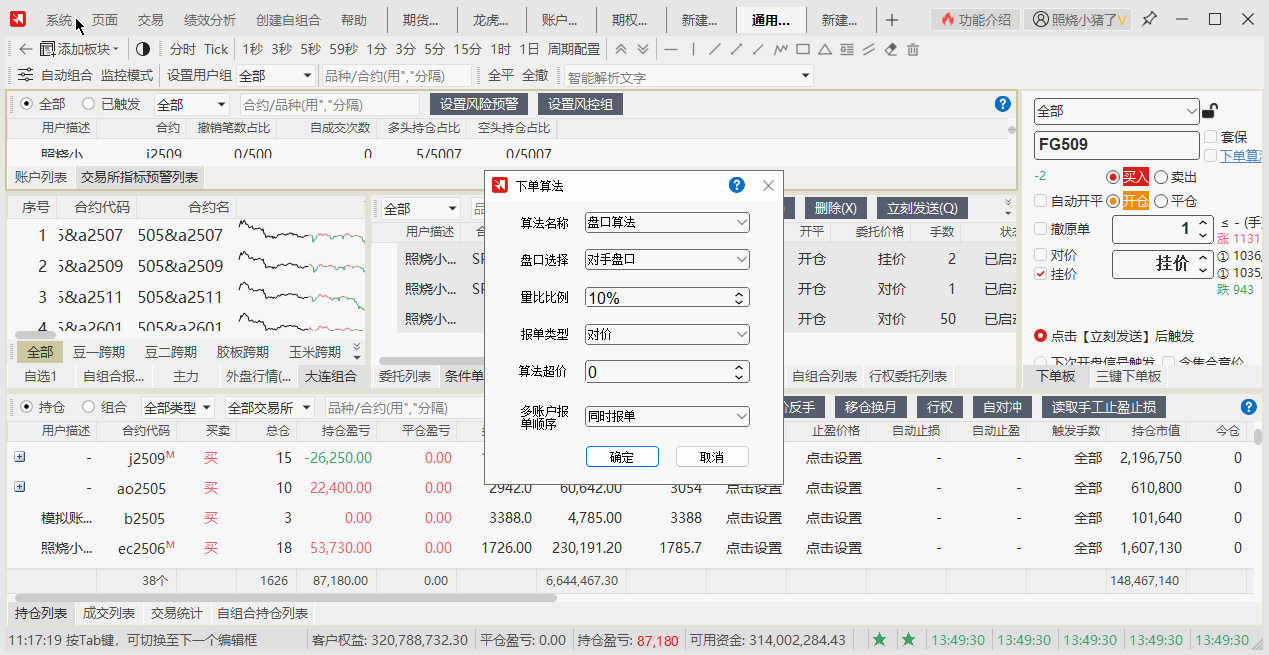Click the 设置风险预警 button
This screenshot has width=1269, height=655.
coord(479,104)
